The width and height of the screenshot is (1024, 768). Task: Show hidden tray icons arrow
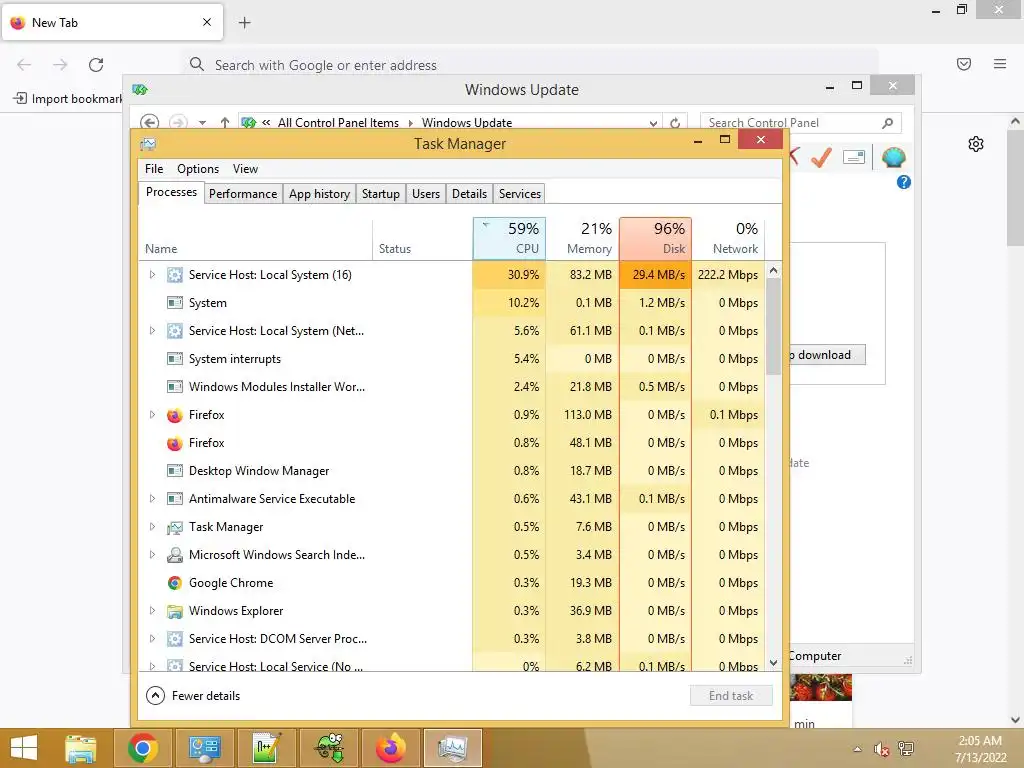(857, 749)
